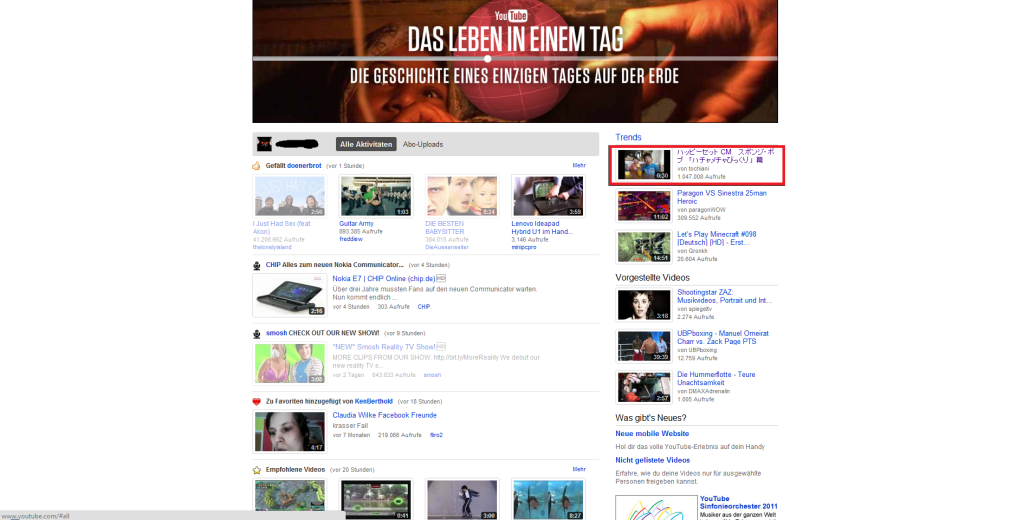Open Smosh Reality TV video thumbnail
Viewport: 1023px width, 520px height.
(x=290, y=363)
